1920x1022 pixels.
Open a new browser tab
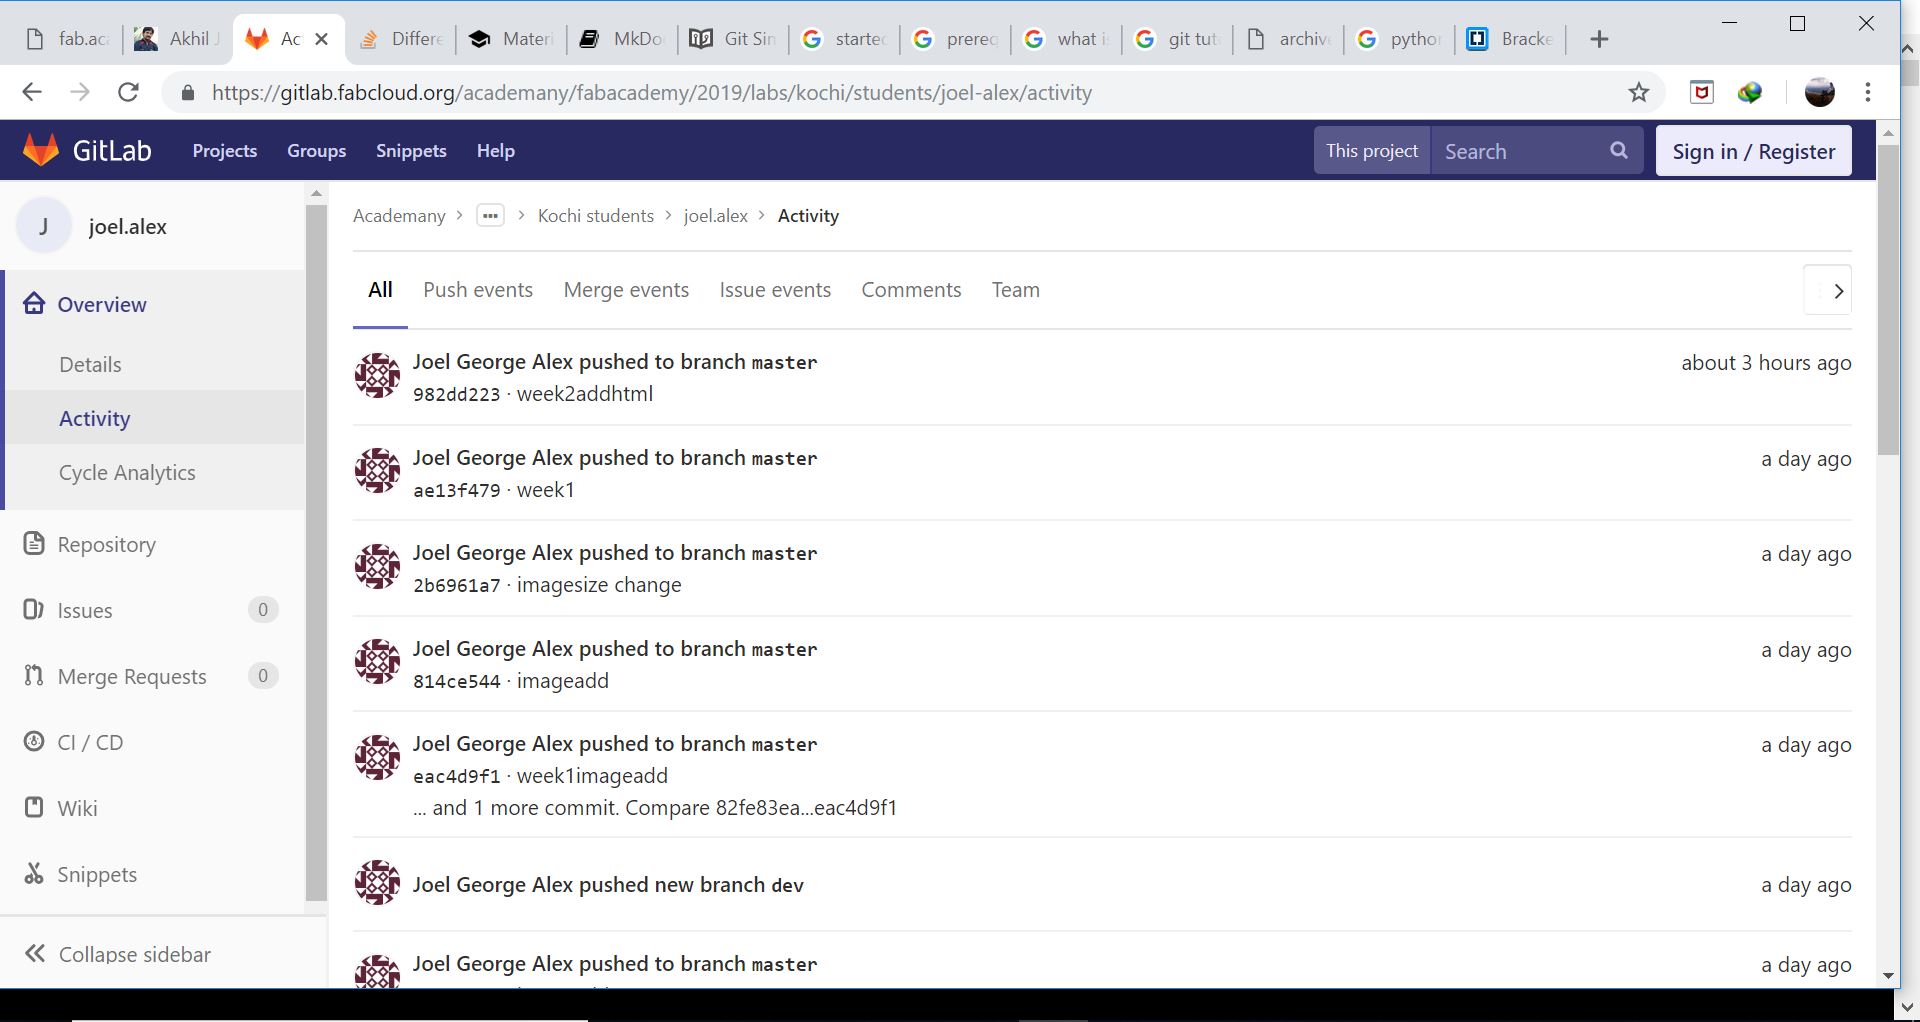(1599, 39)
